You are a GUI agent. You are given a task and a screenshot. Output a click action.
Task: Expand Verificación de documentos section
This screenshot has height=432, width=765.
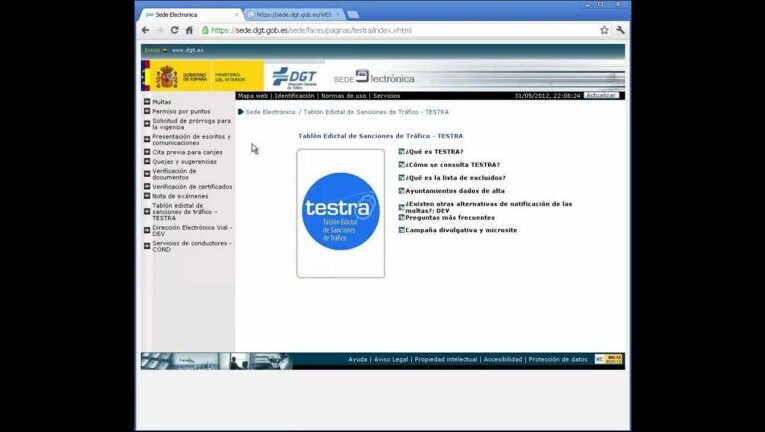point(147,174)
